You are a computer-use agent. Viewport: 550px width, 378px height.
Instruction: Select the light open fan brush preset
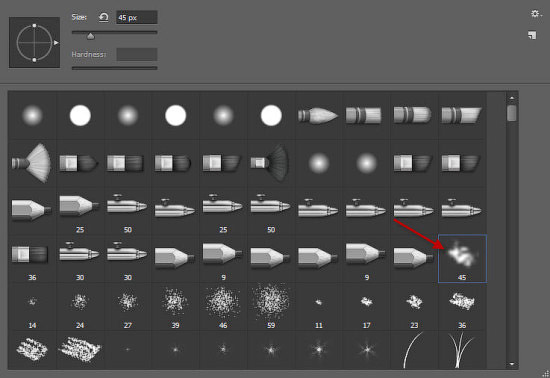(32, 163)
